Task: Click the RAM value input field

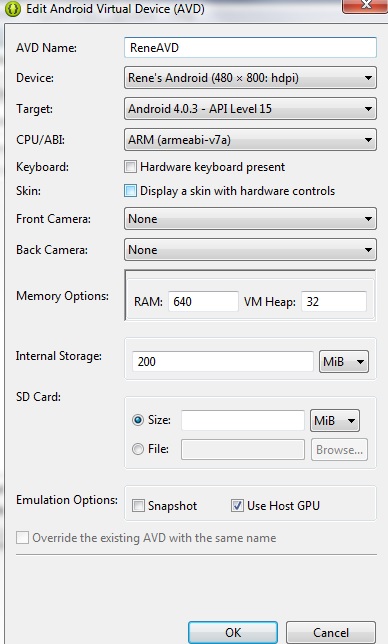Action: [x=203, y=301]
